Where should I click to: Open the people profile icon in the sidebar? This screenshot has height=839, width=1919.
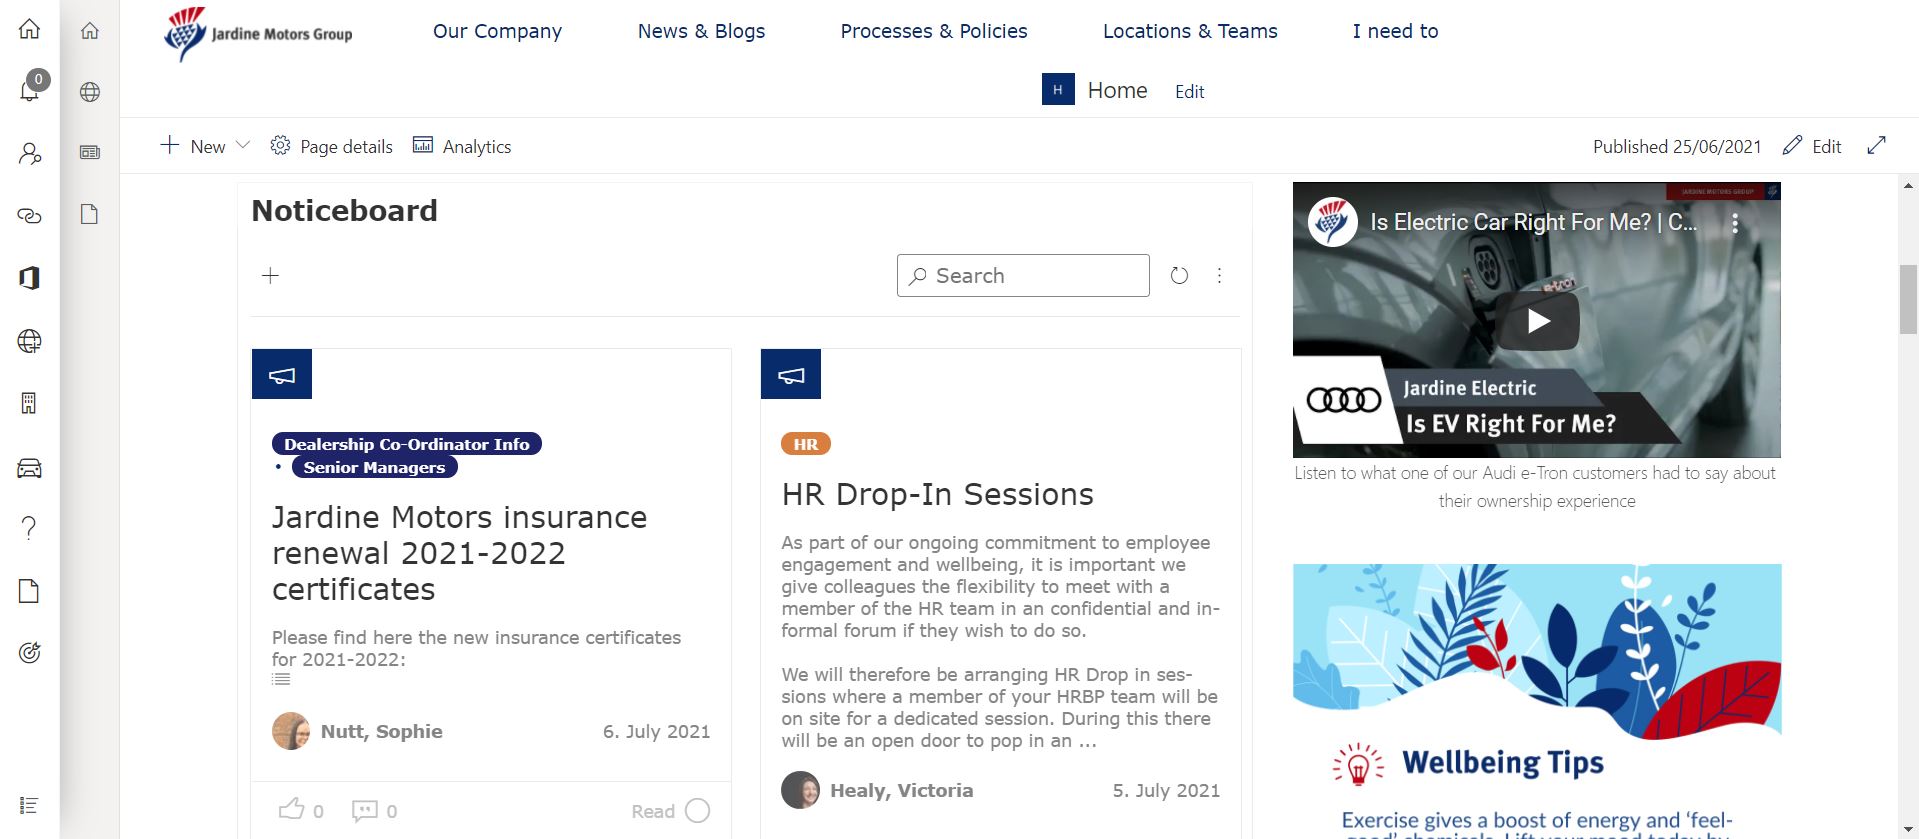30,153
